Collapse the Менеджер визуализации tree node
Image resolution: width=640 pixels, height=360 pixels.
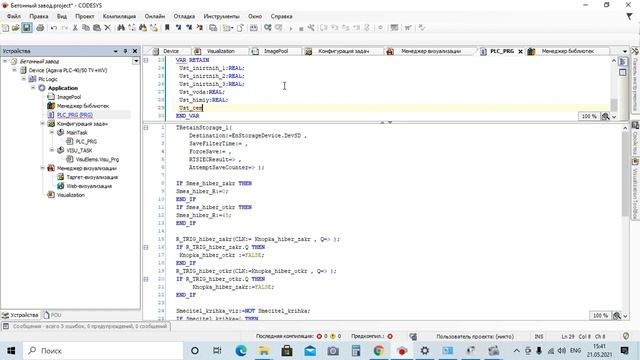(42, 168)
